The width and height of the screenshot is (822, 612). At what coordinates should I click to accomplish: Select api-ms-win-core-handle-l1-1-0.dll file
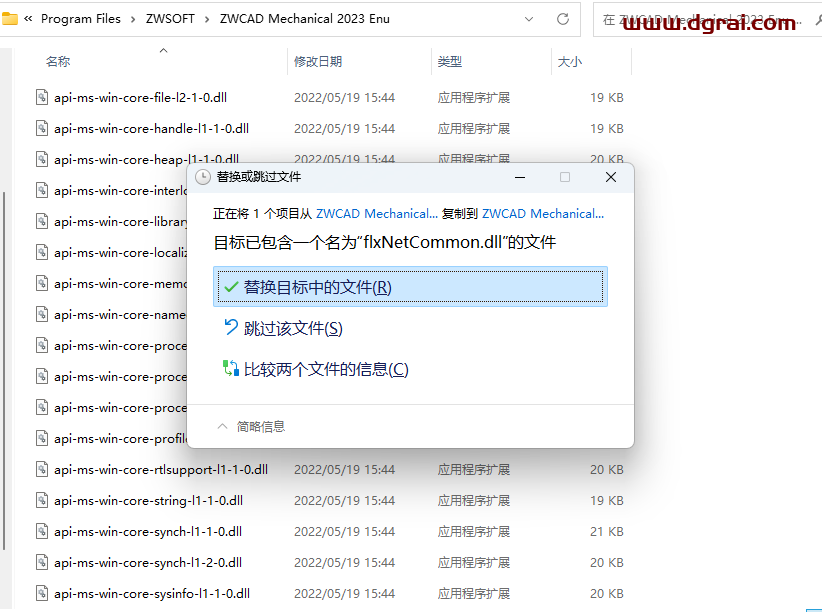tap(152, 128)
